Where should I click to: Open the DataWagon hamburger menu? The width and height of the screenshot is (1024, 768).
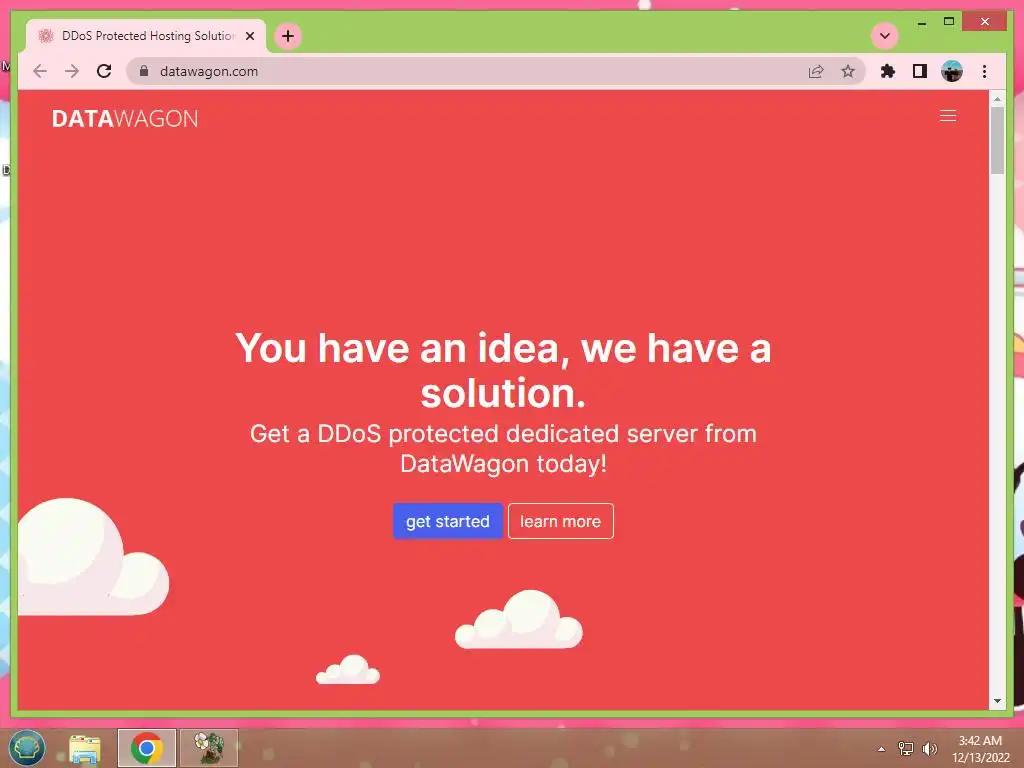point(948,116)
